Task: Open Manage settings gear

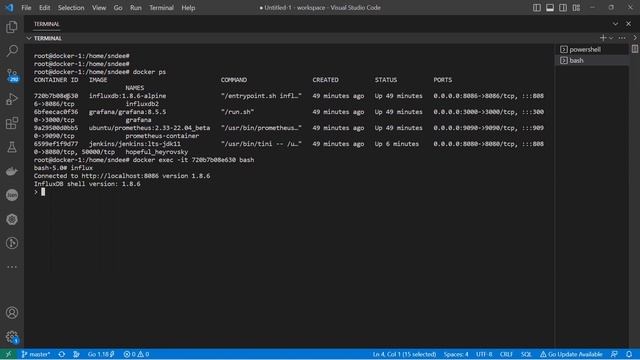Action: [12, 337]
